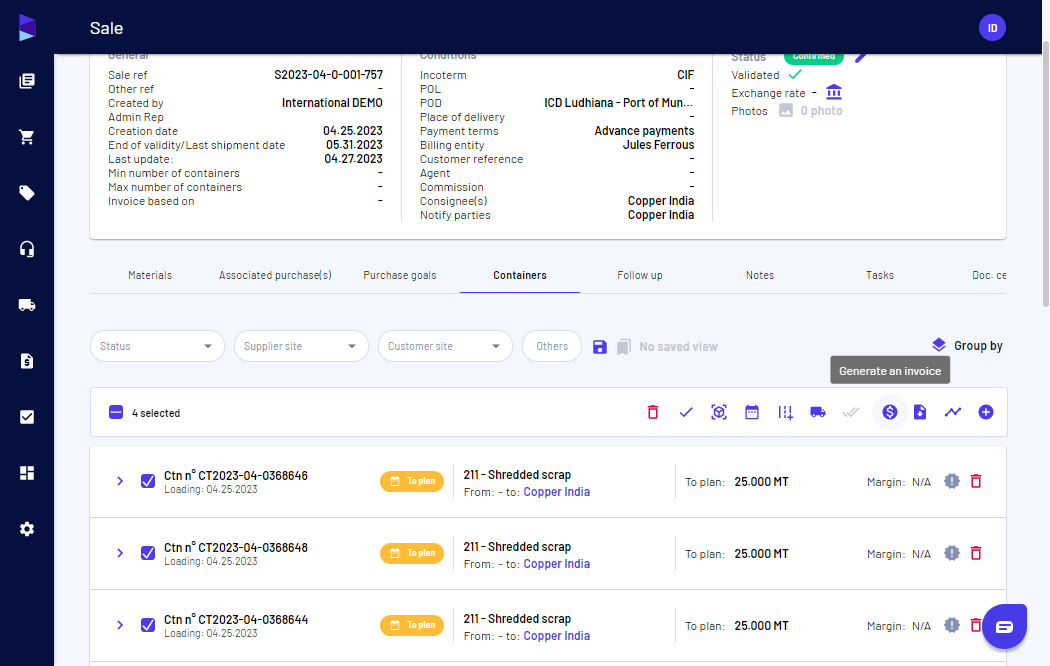Switch to the Materials tab
This screenshot has width=1050, height=666.
(x=150, y=275)
